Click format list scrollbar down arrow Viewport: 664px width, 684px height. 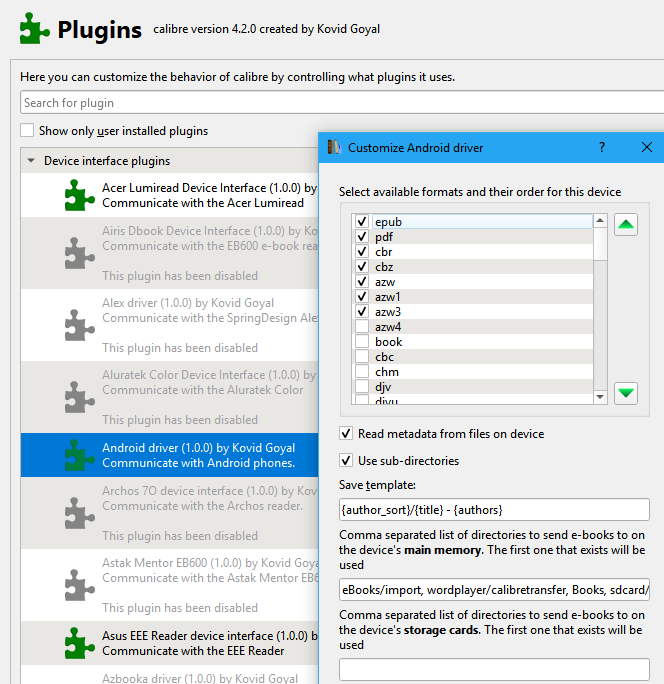(600, 397)
